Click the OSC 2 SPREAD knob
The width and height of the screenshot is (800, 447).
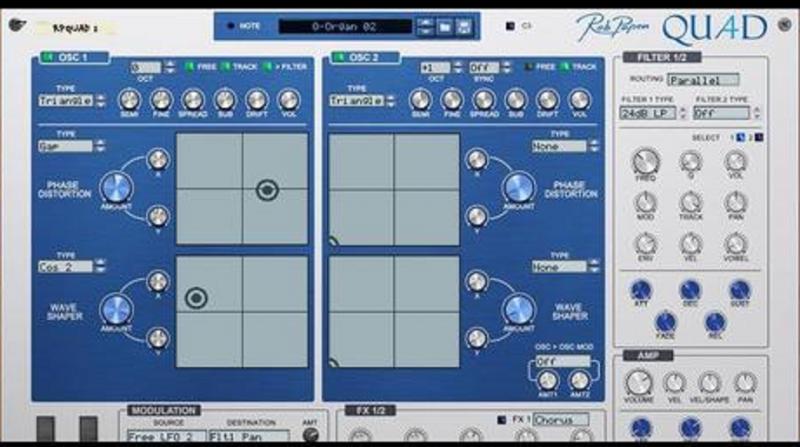[x=484, y=100]
